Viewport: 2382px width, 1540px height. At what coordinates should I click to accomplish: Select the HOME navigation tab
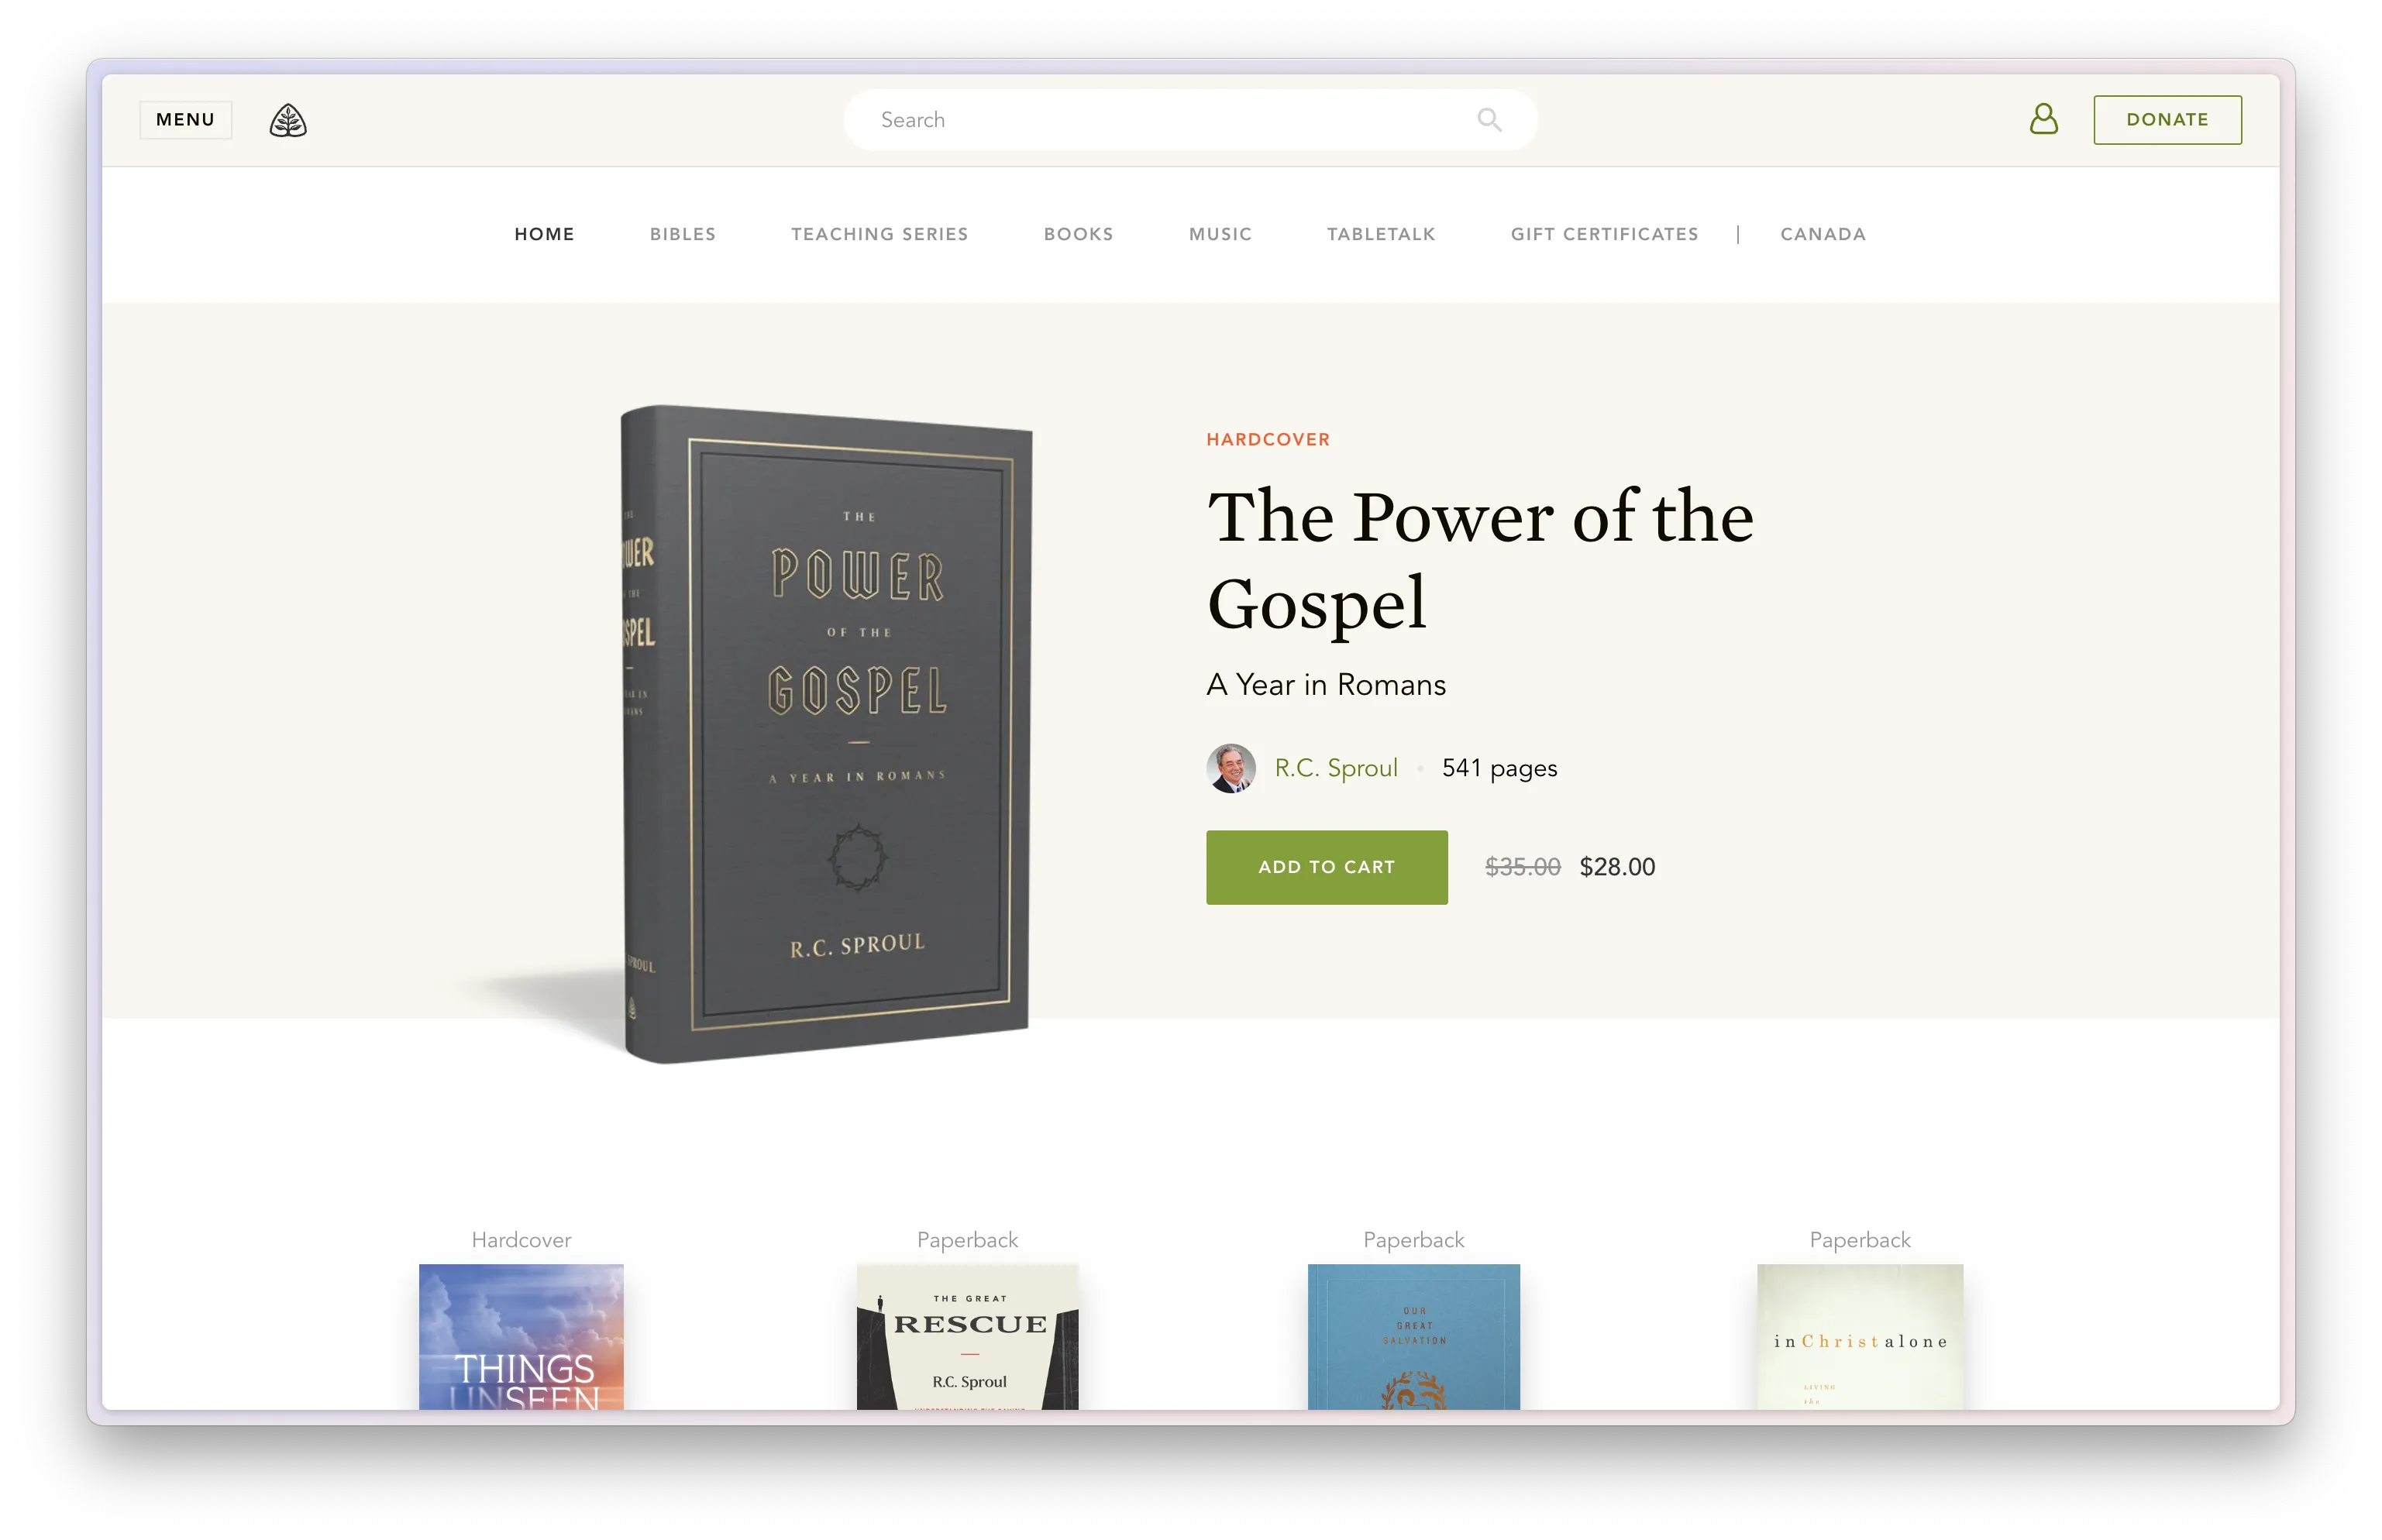point(544,234)
